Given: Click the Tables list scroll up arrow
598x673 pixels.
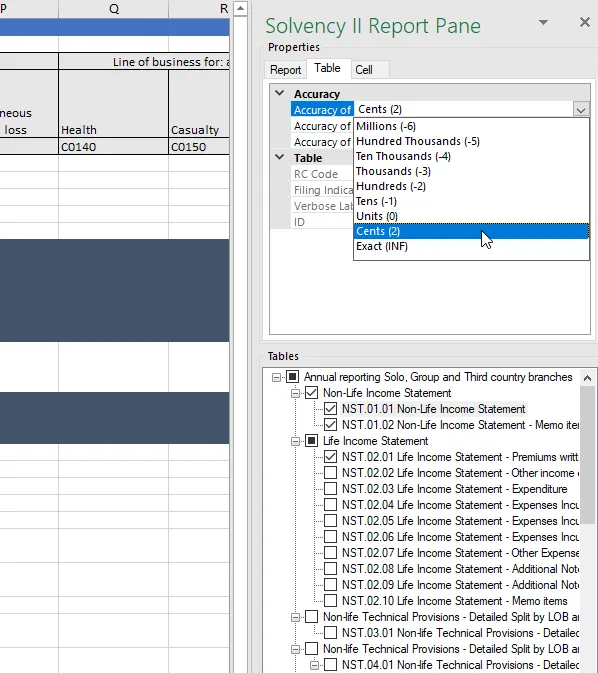Looking at the screenshot, I should (x=587, y=378).
